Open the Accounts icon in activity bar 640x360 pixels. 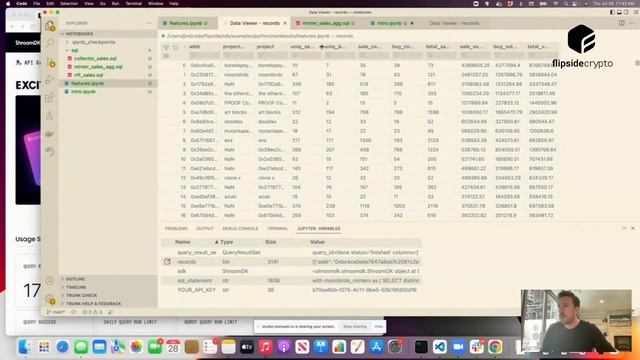pyautogui.click(x=50, y=281)
